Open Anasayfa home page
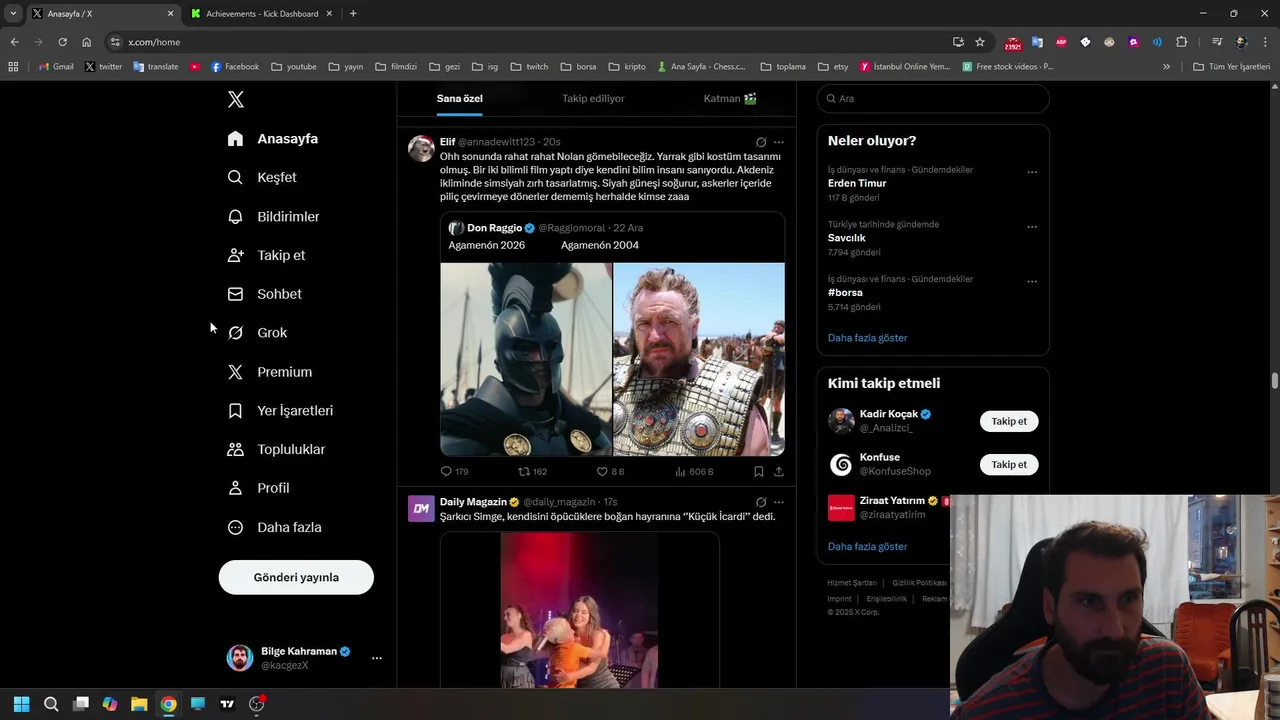This screenshot has height=720, width=1280. [272, 139]
